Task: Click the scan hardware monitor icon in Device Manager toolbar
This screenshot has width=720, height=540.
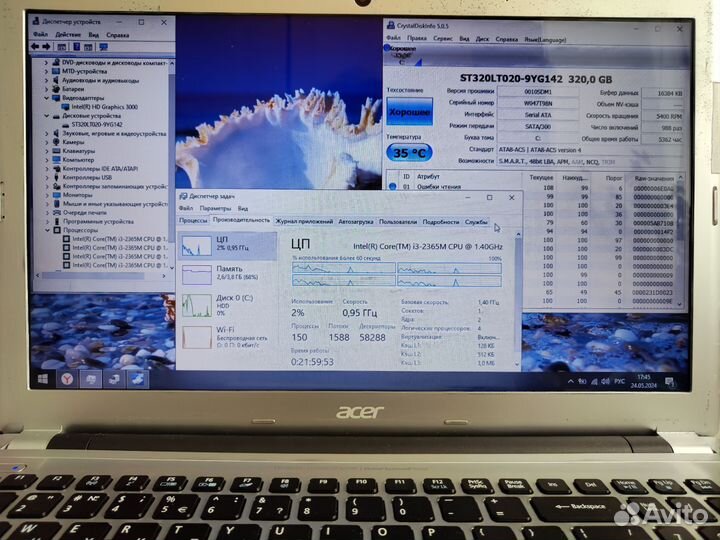Action: pyautogui.click(x=104, y=47)
